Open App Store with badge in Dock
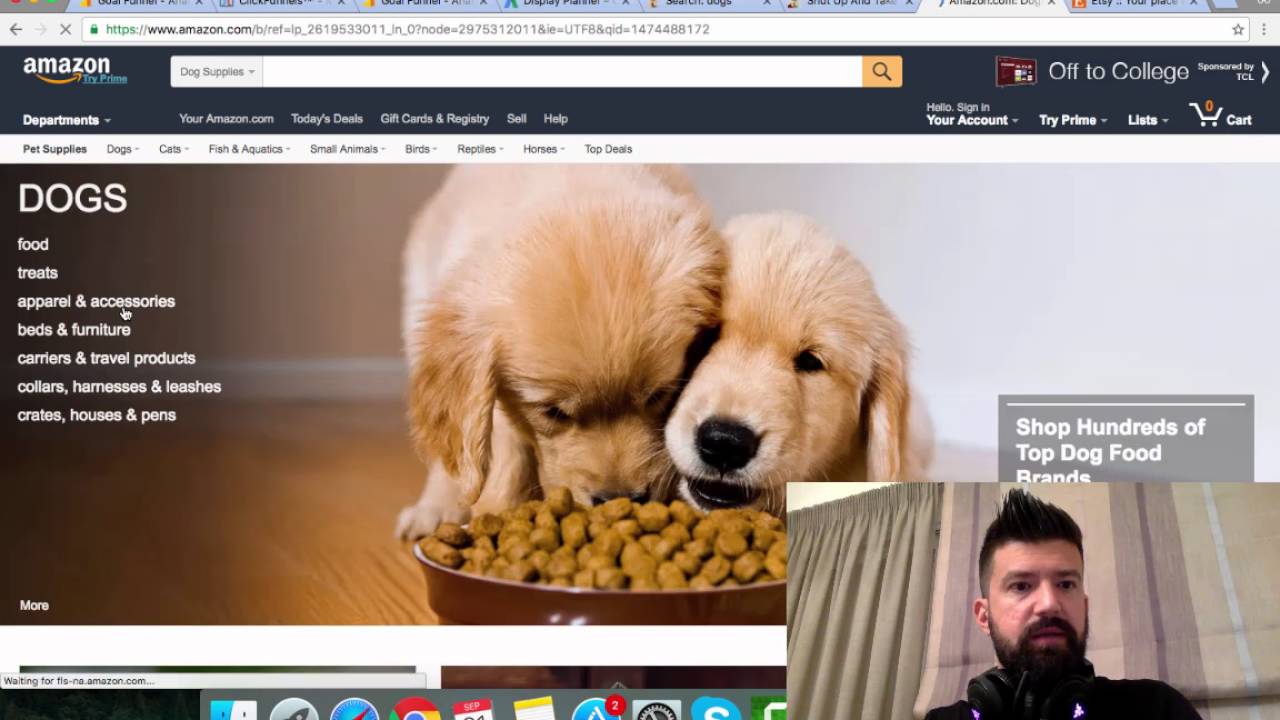The width and height of the screenshot is (1280, 720). pyautogui.click(x=597, y=708)
